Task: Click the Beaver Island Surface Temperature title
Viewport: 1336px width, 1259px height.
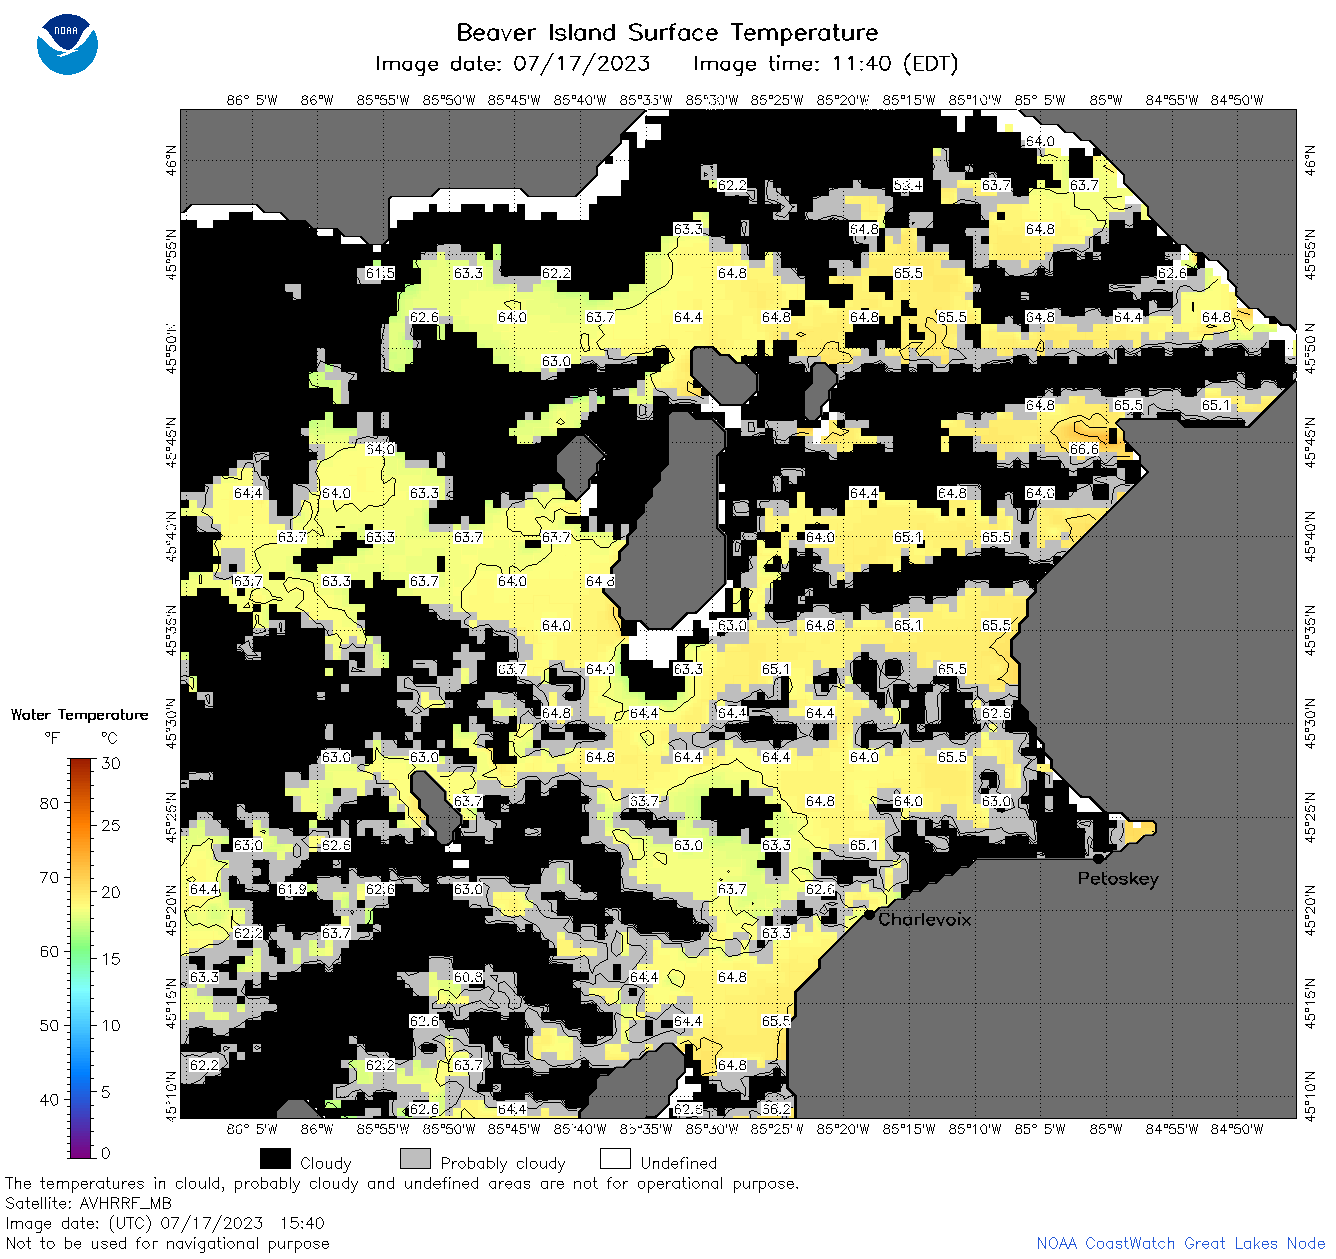Action: [x=667, y=32]
